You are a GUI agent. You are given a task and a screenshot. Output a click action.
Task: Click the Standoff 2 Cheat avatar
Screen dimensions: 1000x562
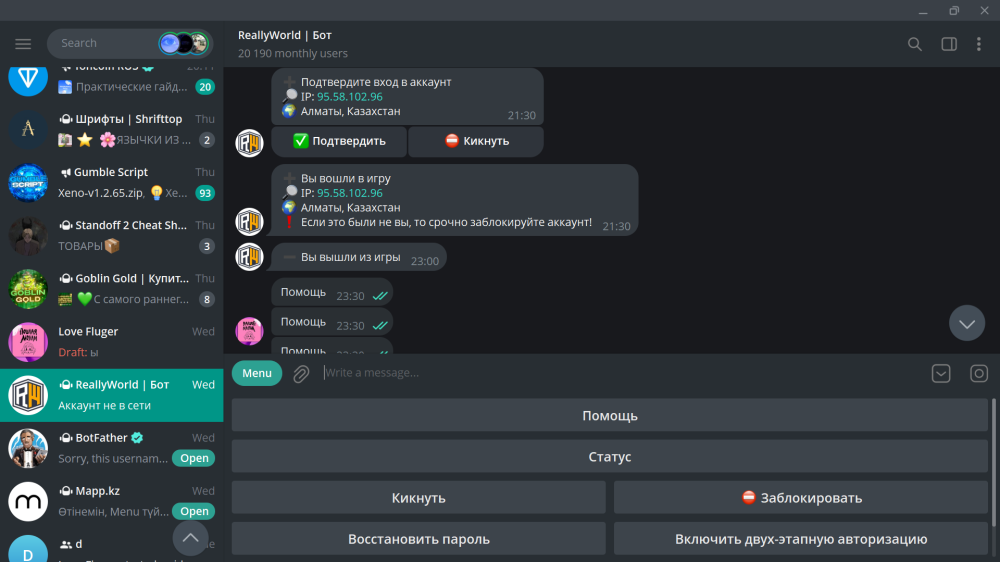(x=28, y=235)
